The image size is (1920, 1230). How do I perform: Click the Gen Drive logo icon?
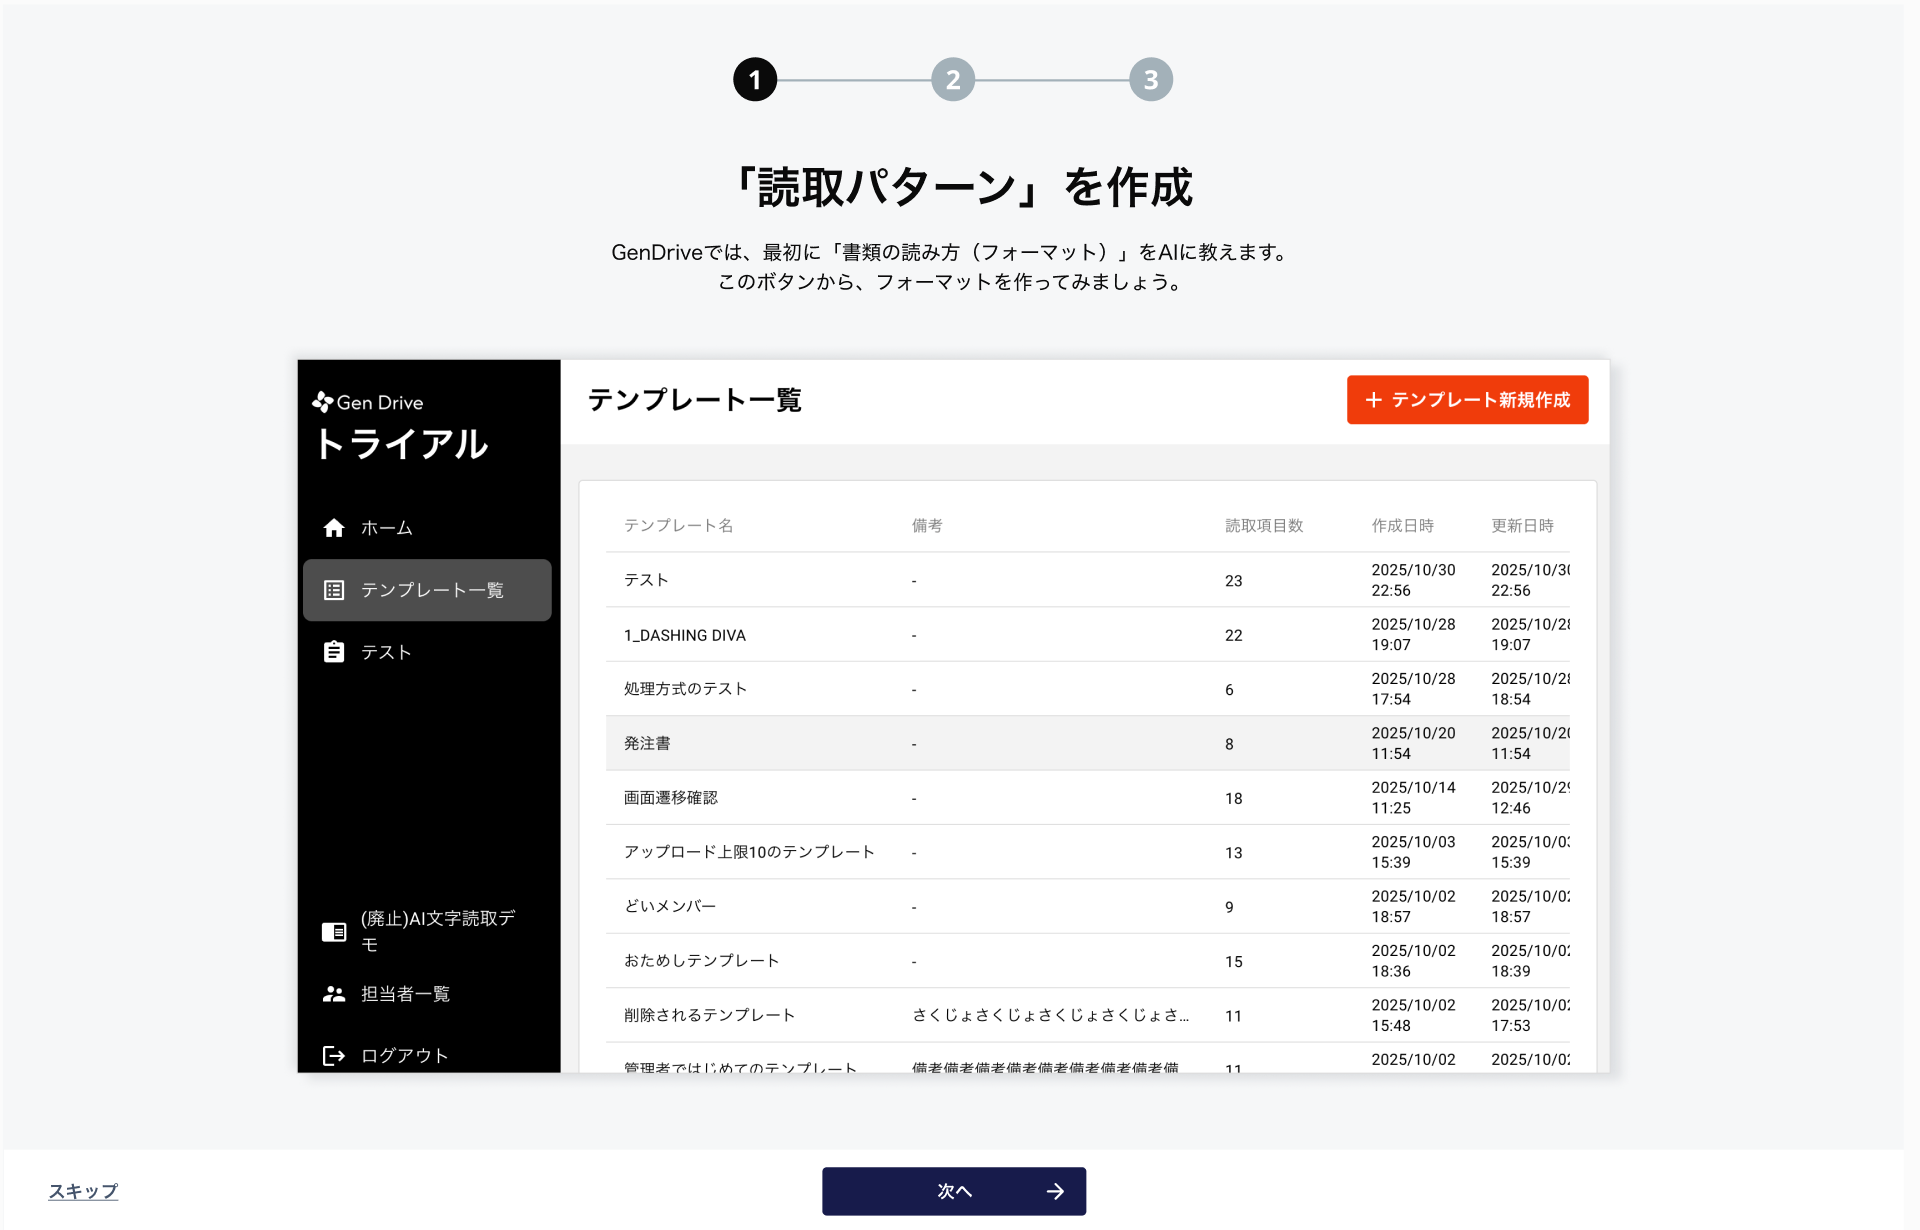click(x=323, y=402)
